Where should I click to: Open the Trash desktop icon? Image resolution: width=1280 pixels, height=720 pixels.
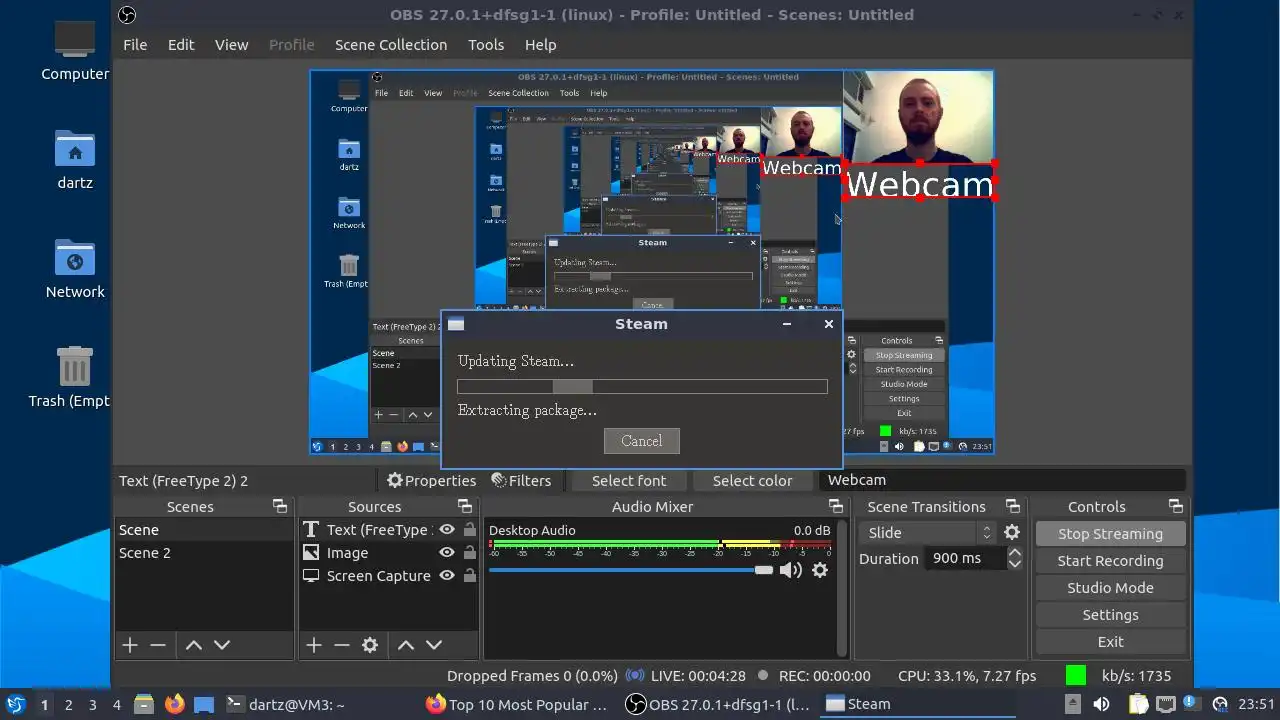point(75,377)
